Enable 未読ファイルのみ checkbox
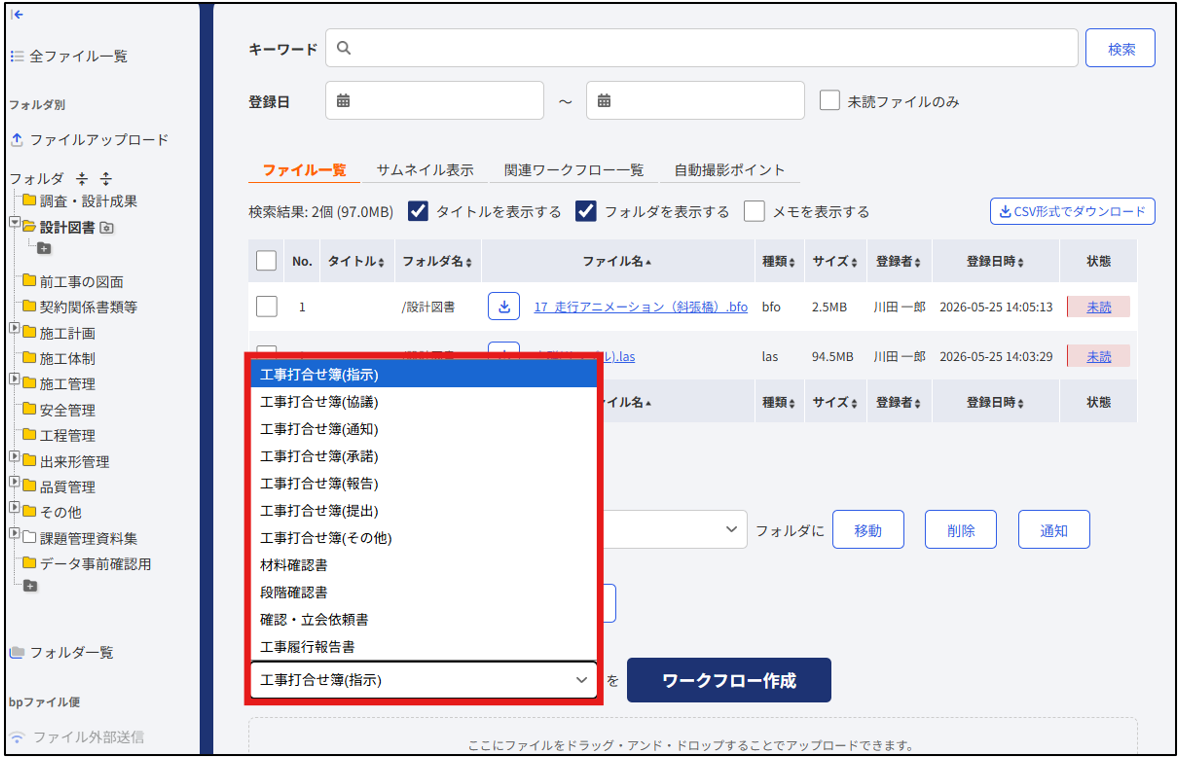 coord(829,101)
